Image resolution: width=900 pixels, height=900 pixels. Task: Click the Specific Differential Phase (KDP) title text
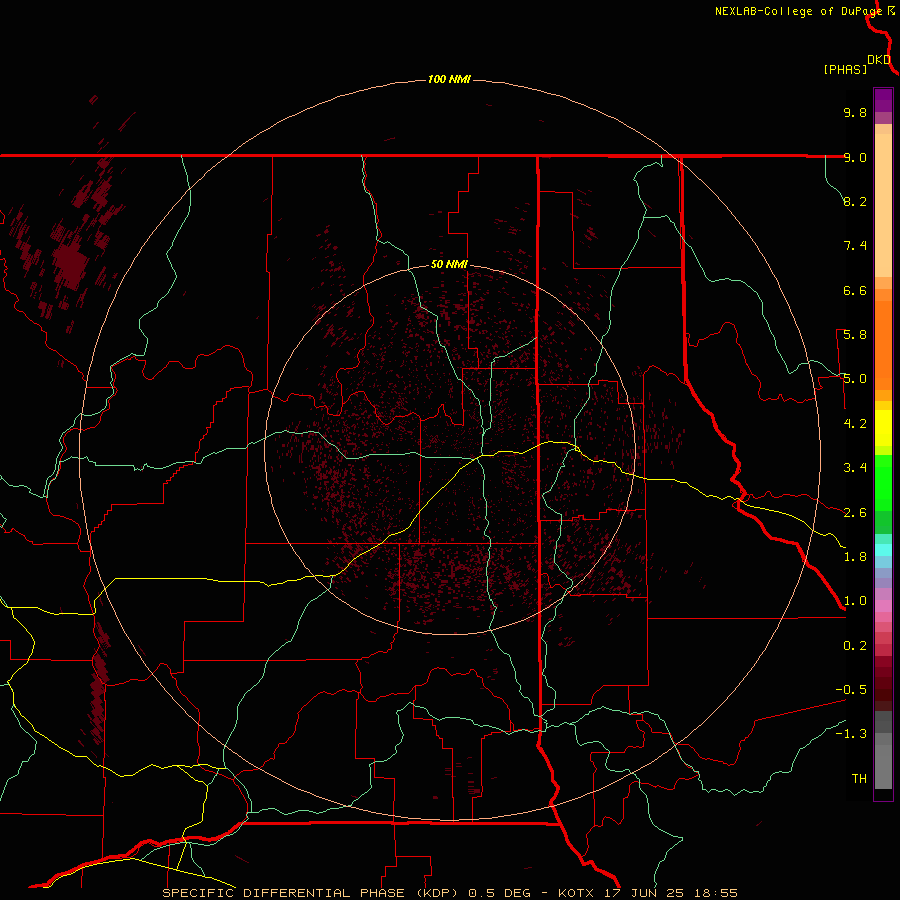tap(313, 893)
